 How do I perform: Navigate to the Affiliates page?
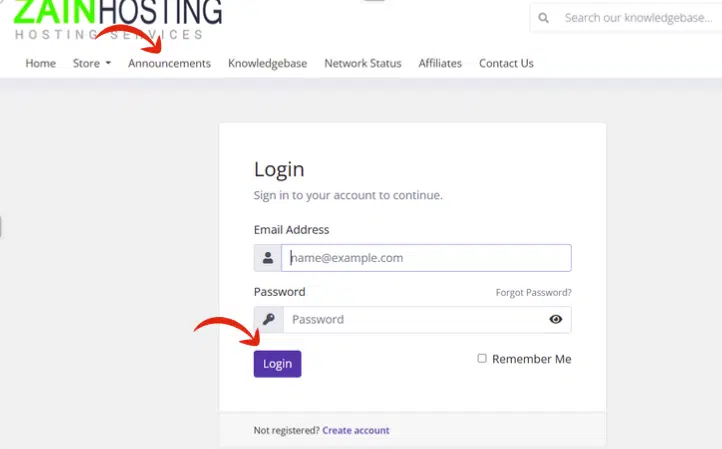click(x=440, y=63)
